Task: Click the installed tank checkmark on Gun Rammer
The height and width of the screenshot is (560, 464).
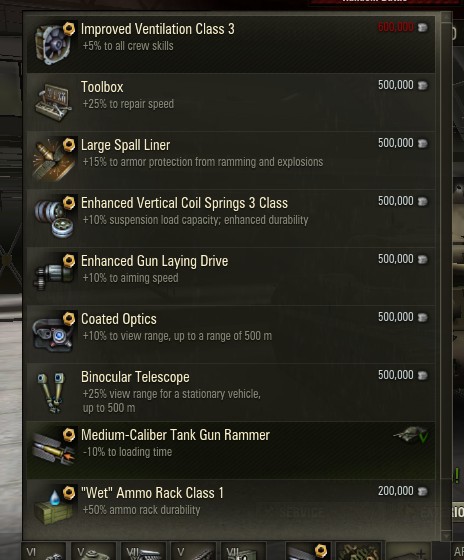Action: pyautogui.click(x=411, y=435)
